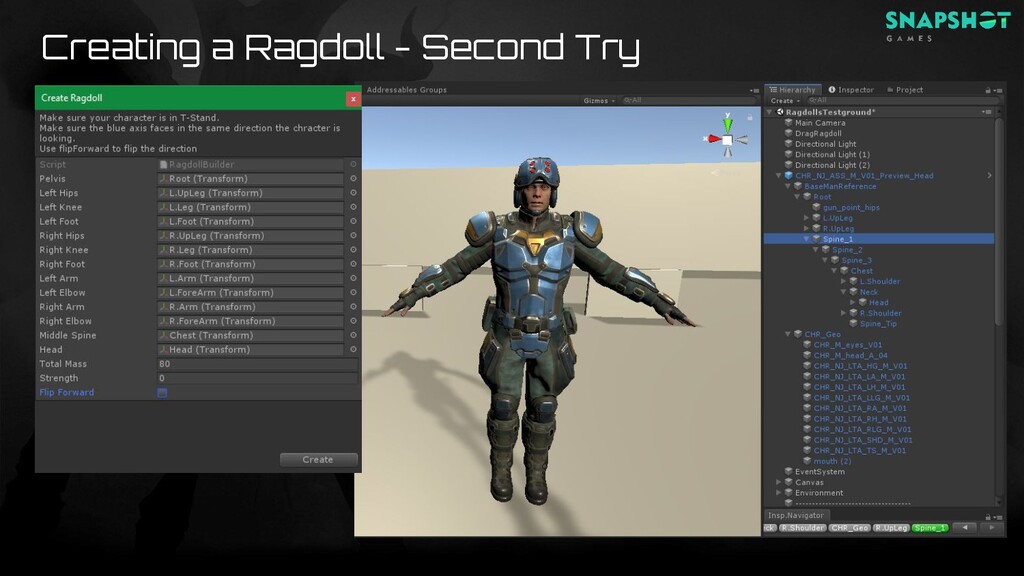Collapse the BaseManReference node

click(x=788, y=186)
